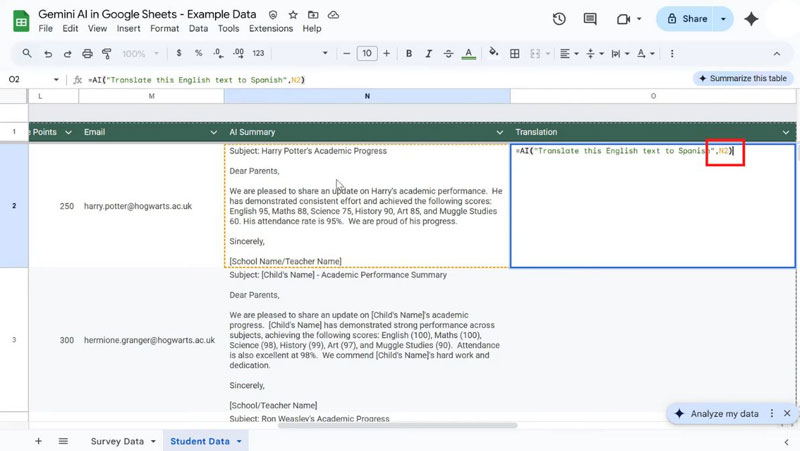Toggle italic formatting

pos(429,54)
